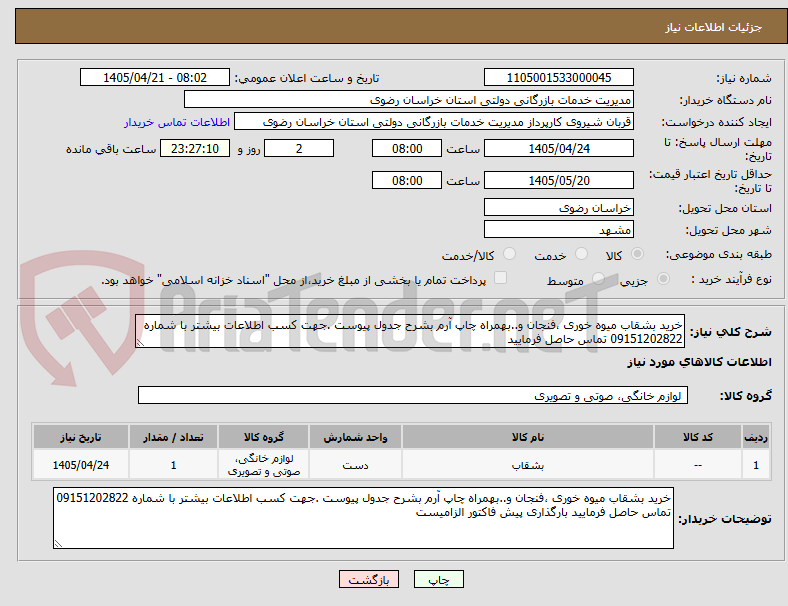Click the کد کالا column header

click(698, 437)
